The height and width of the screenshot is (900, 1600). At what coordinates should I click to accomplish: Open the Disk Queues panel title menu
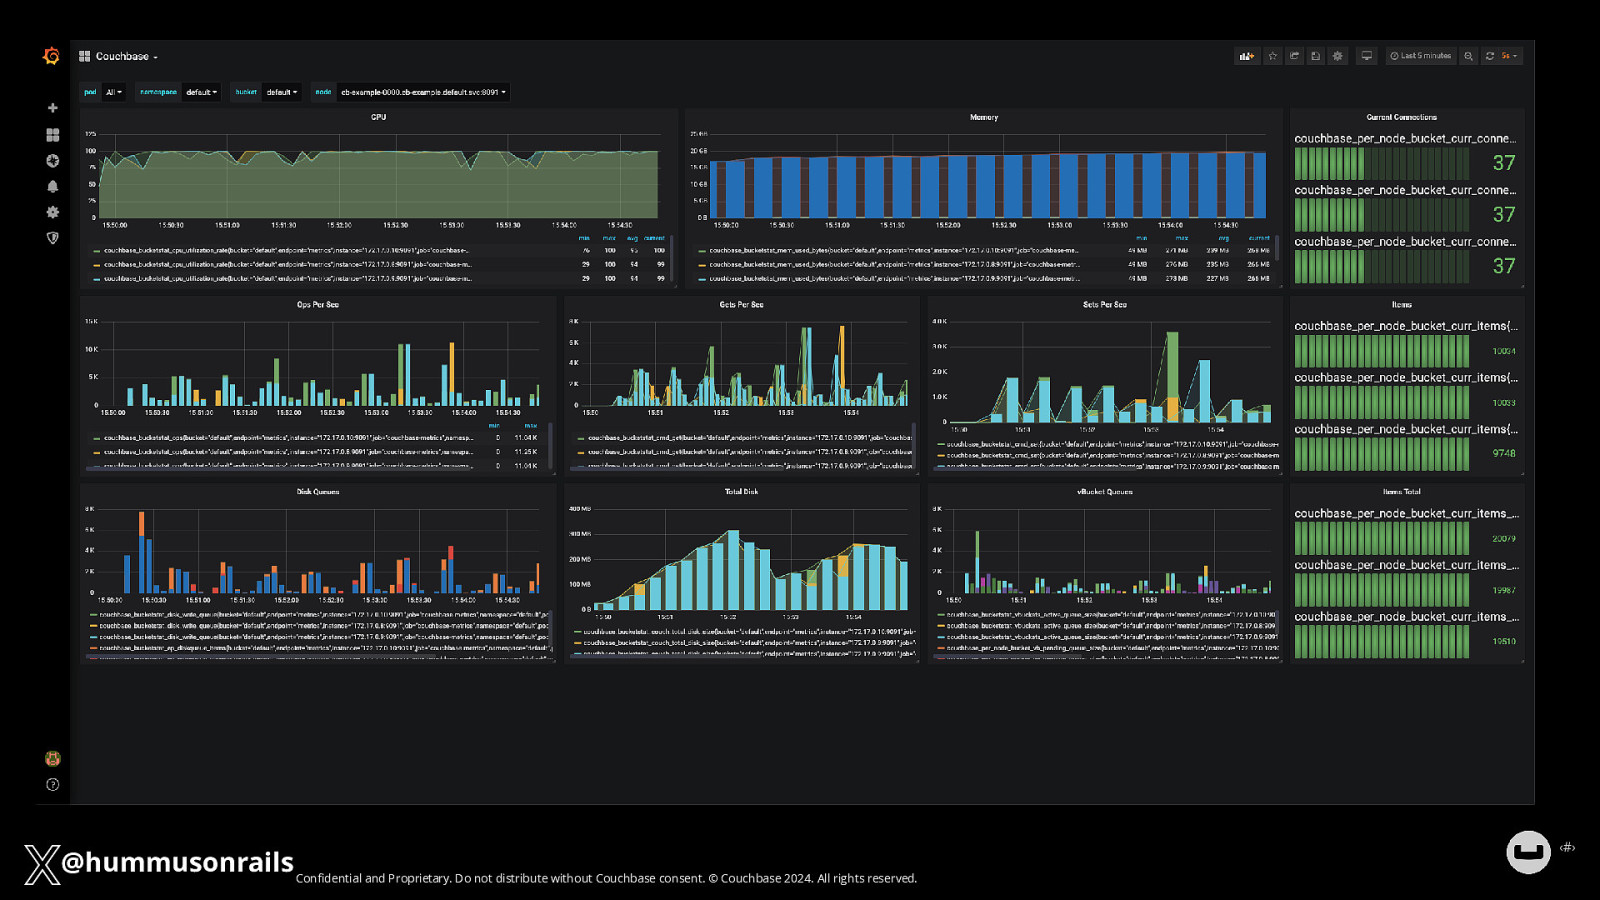(x=318, y=492)
